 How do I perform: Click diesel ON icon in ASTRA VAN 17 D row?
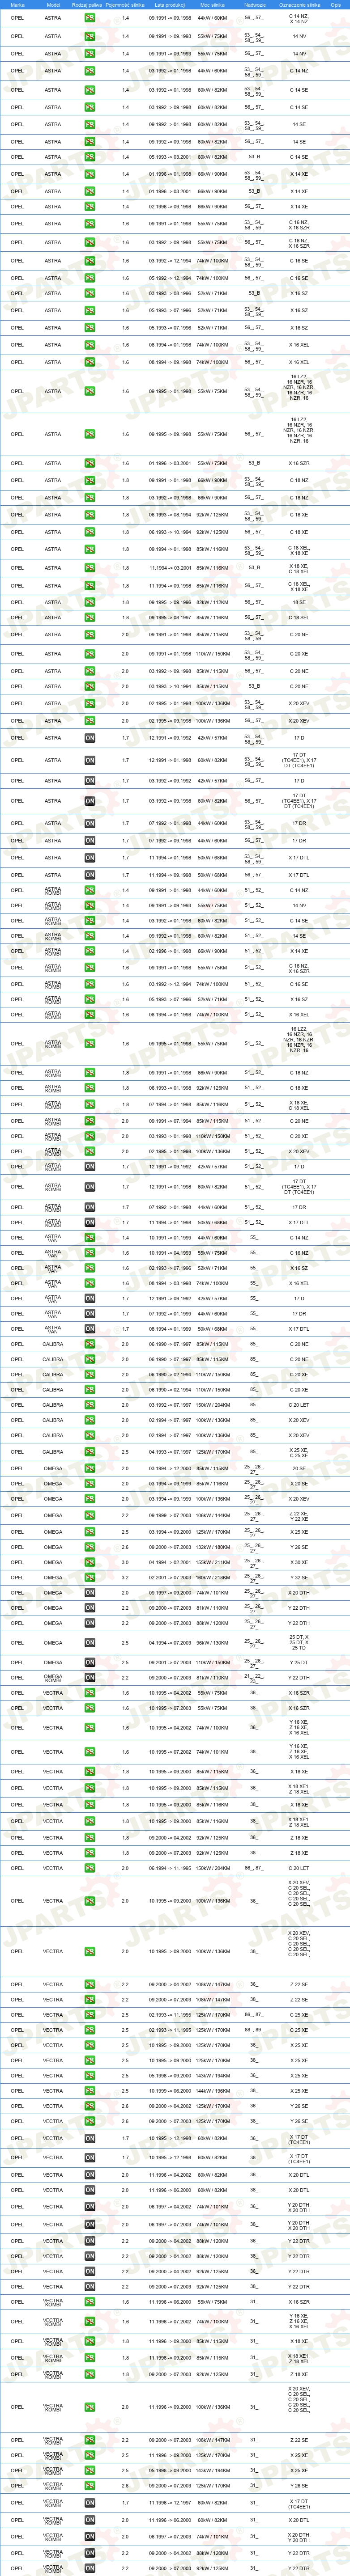(x=90, y=1299)
